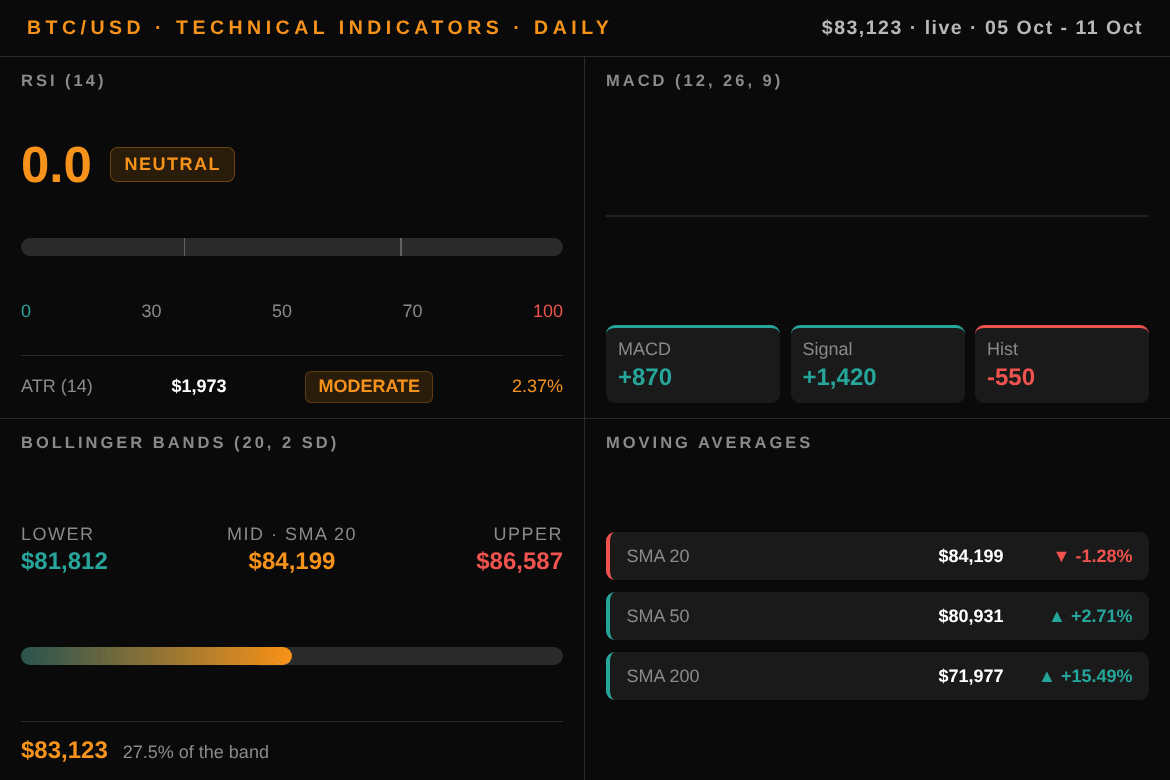1170x780 pixels.
Task: Click the RSI value 0.0
Action: pyautogui.click(x=56, y=164)
